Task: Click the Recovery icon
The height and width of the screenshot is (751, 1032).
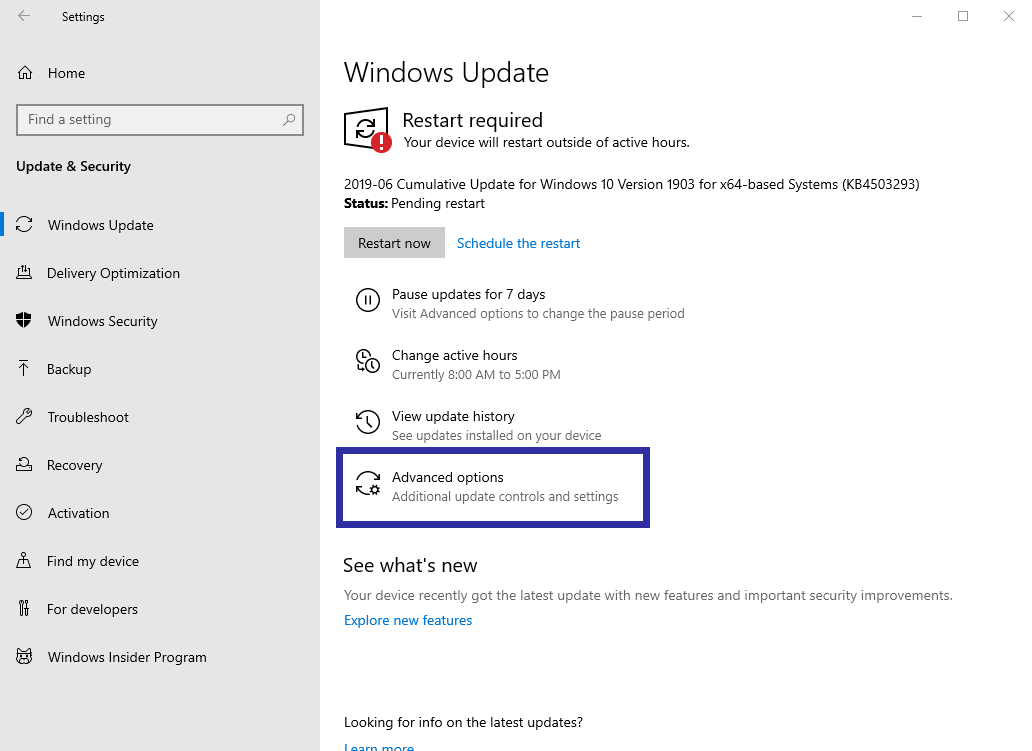Action: pyautogui.click(x=24, y=465)
